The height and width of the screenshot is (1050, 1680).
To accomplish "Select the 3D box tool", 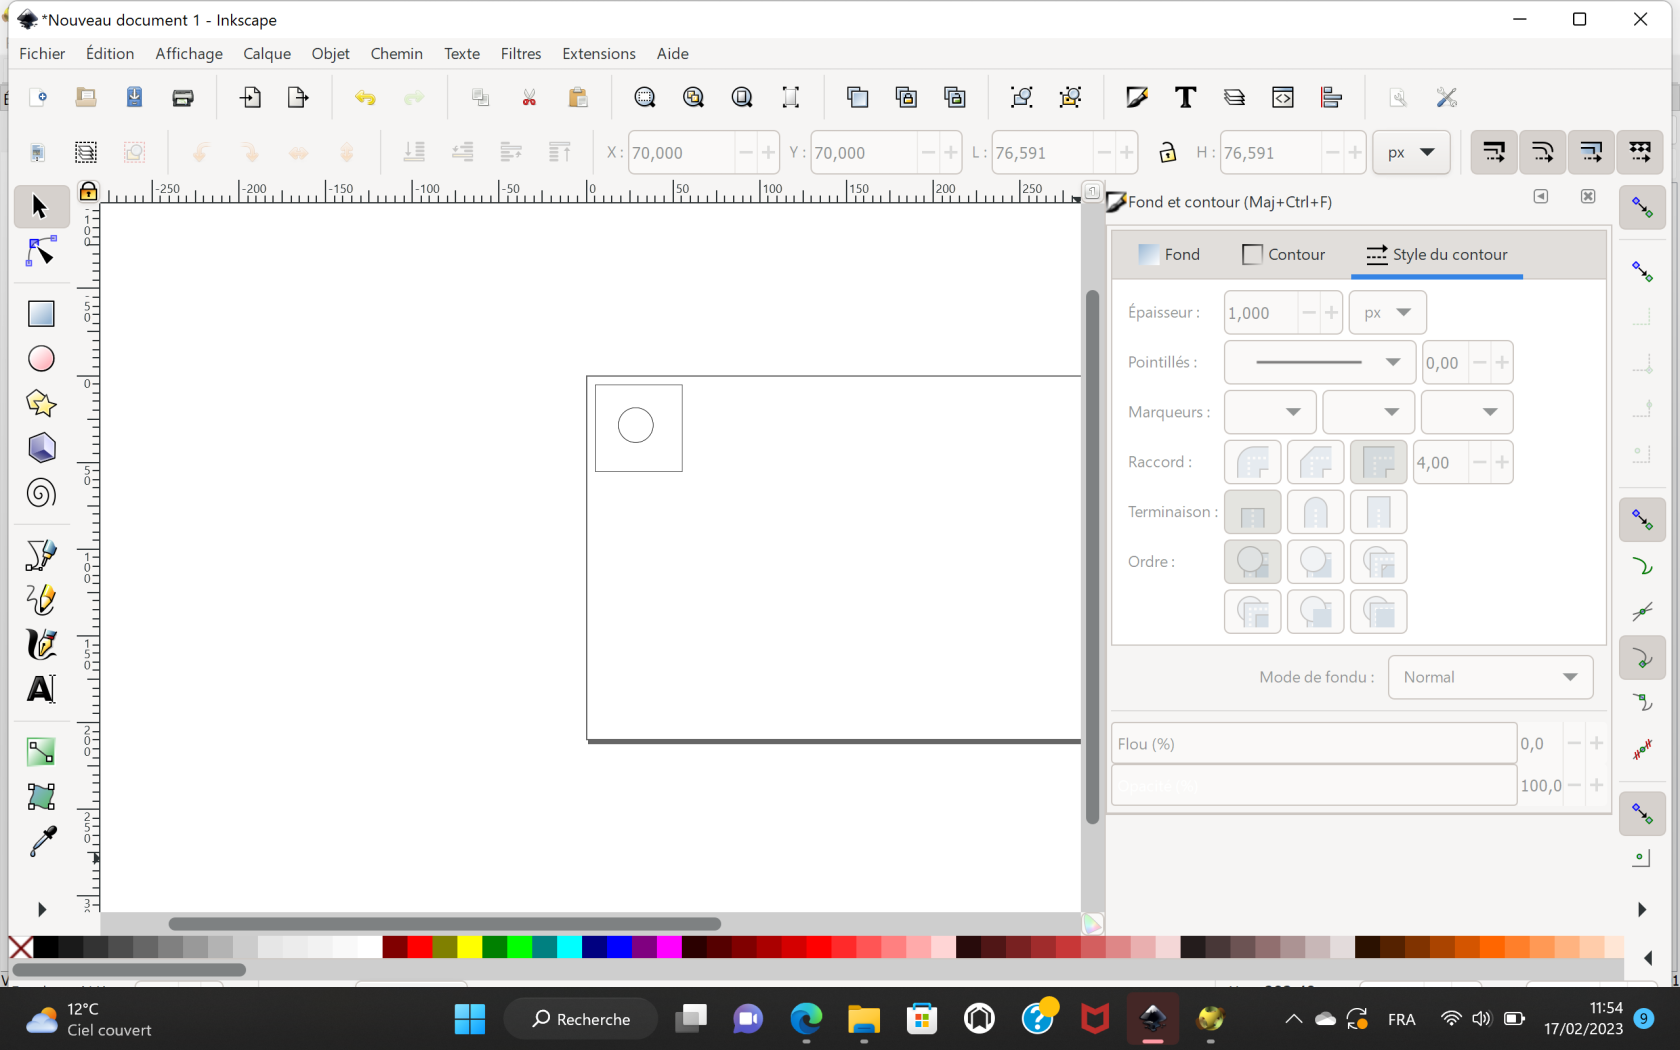I will 40,448.
